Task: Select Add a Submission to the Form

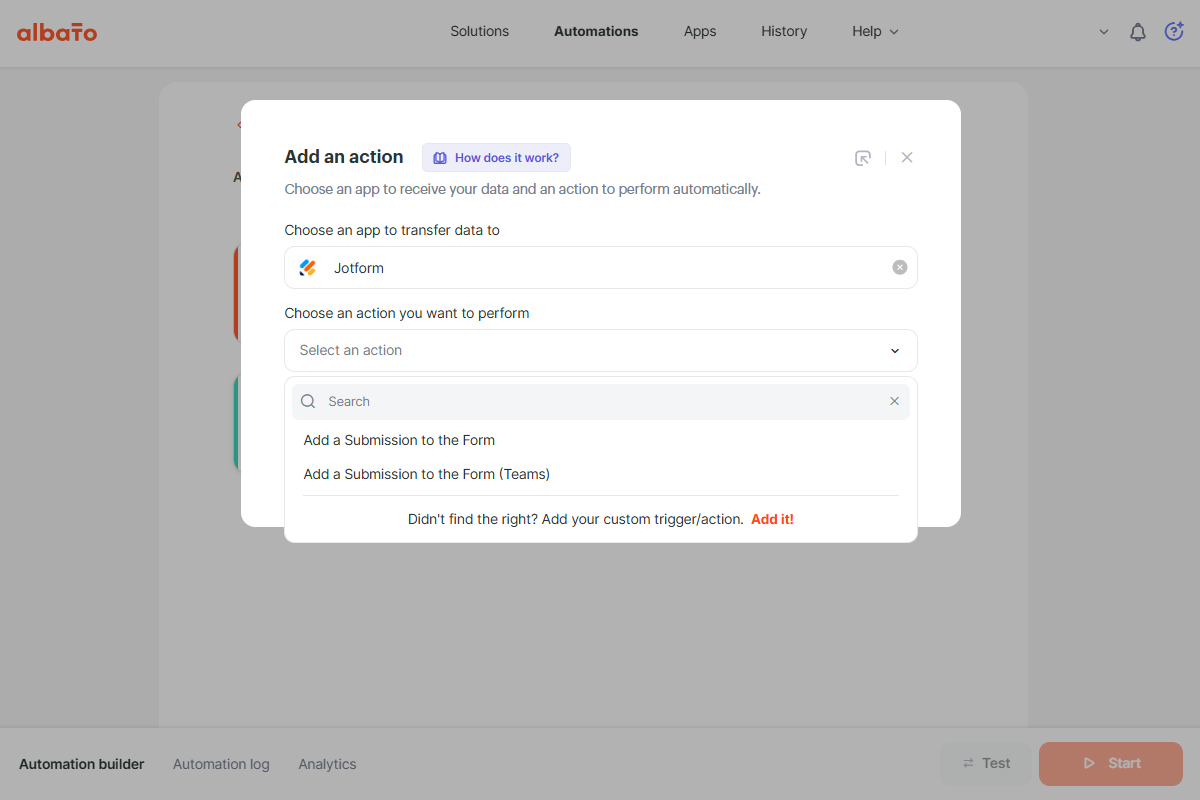Action: (399, 440)
